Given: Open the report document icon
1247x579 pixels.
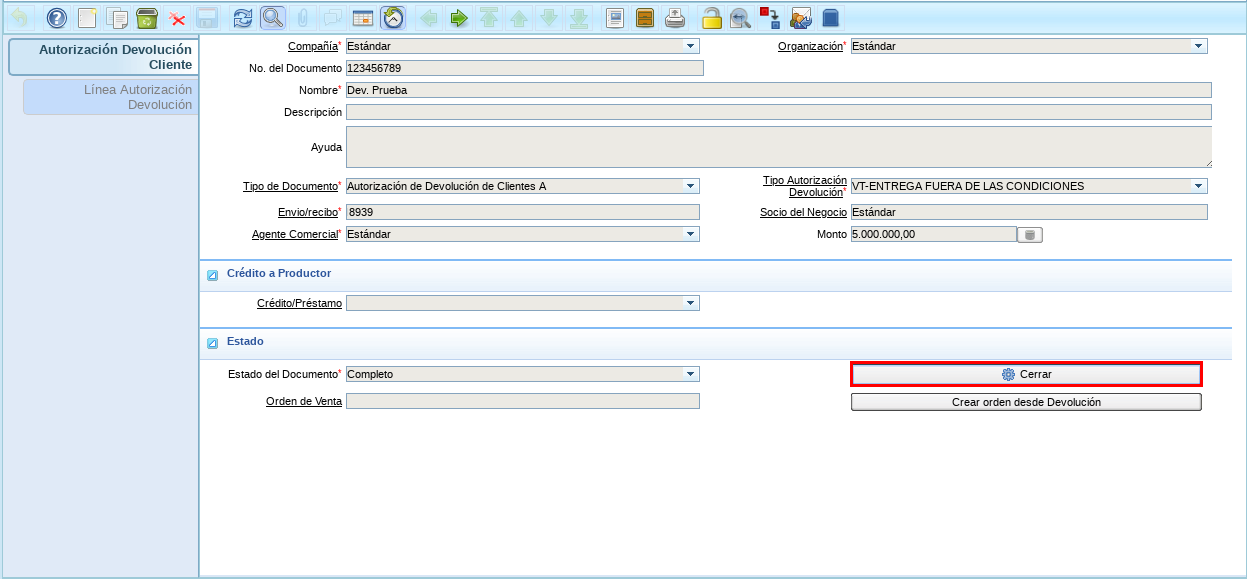Looking at the screenshot, I should point(615,18).
